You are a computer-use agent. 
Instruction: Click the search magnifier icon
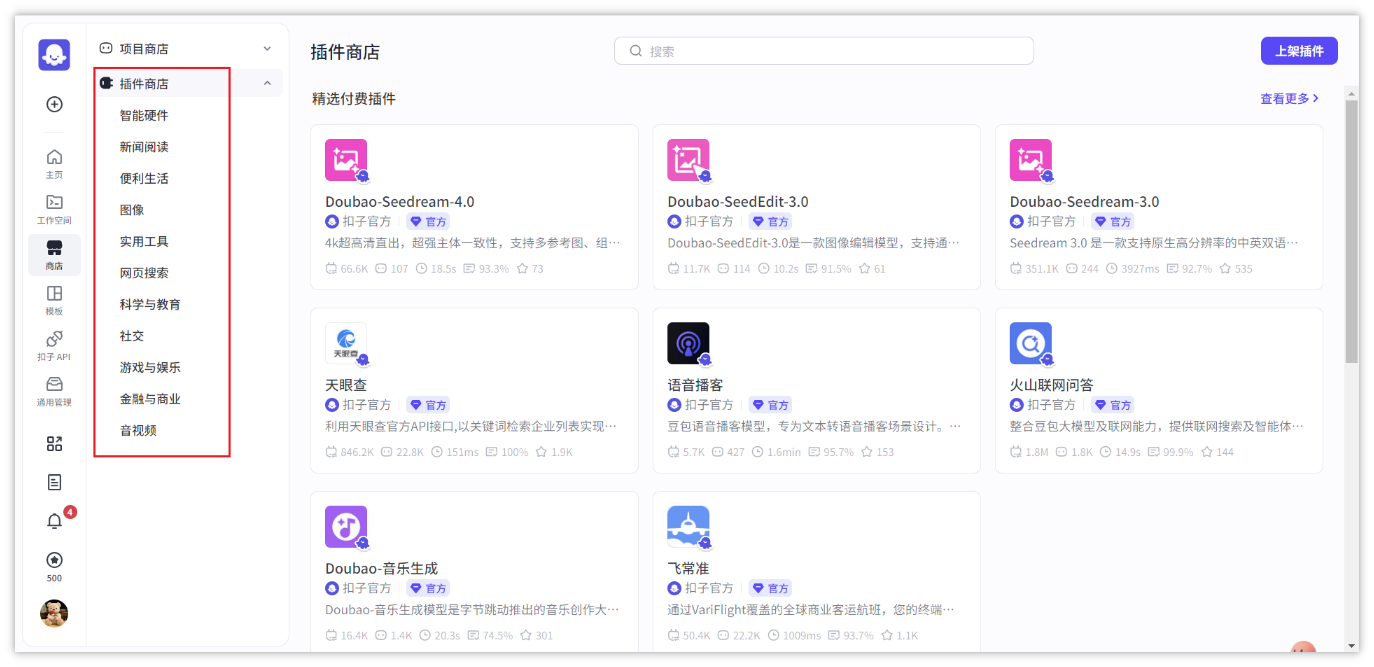coord(635,51)
